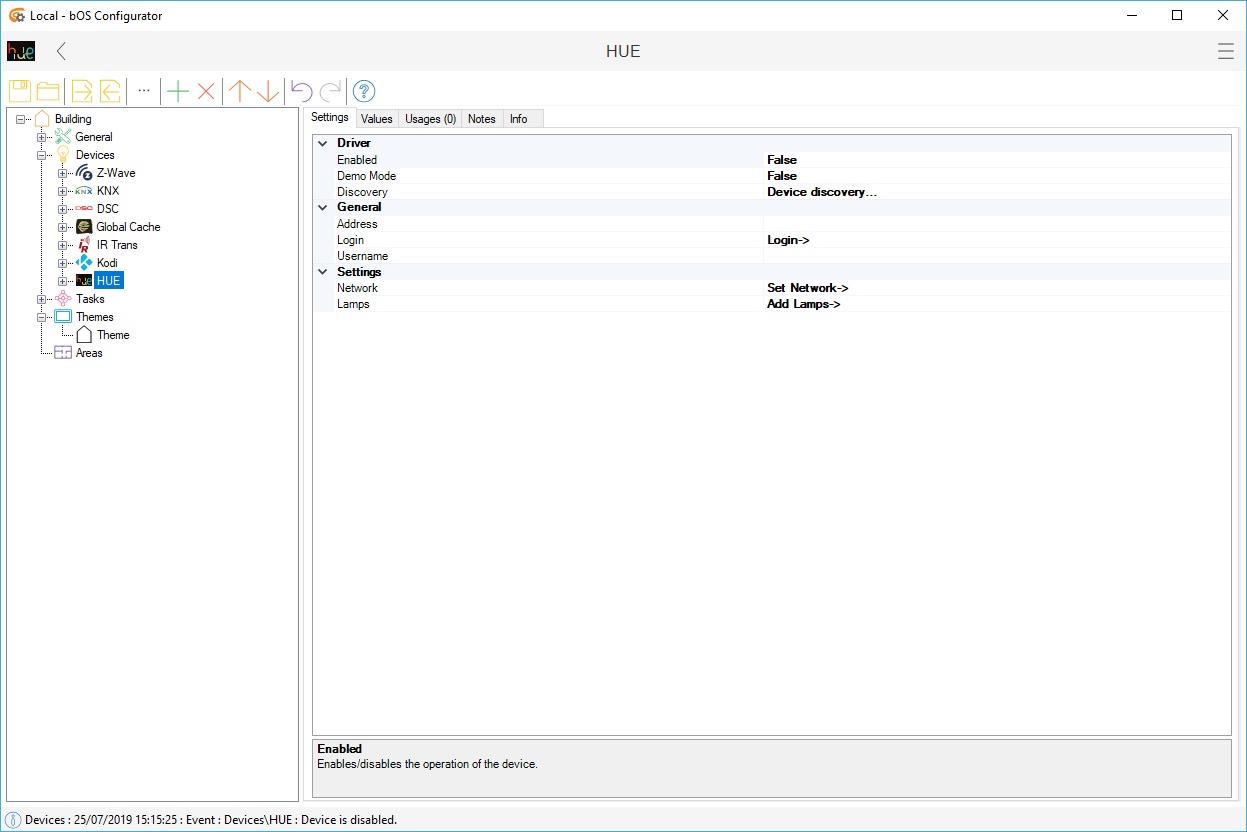Screen dimensions: 1247x832
Task: Switch to the Values tab
Action: 377,119
